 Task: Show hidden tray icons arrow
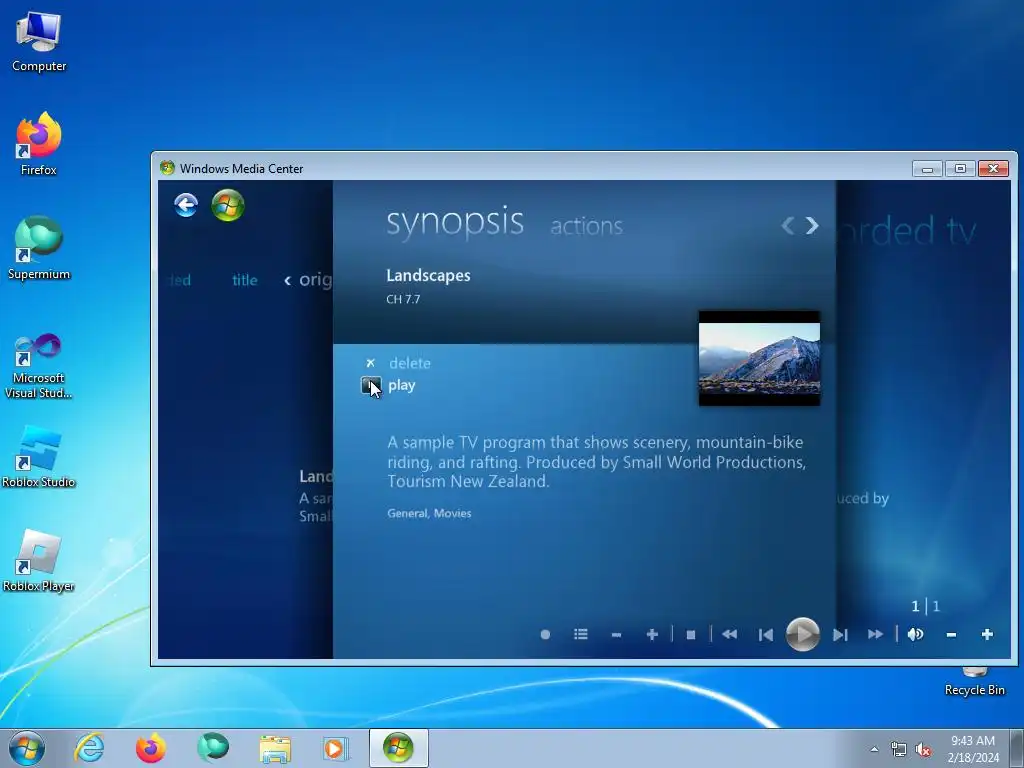[874, 749]
